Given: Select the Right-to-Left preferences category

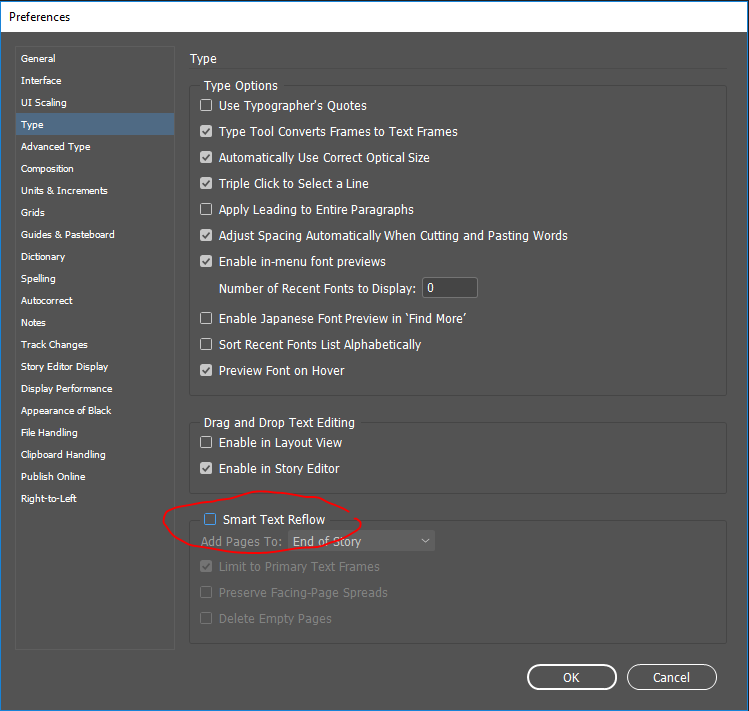Looking at the screenshot, I should (48, 499).
